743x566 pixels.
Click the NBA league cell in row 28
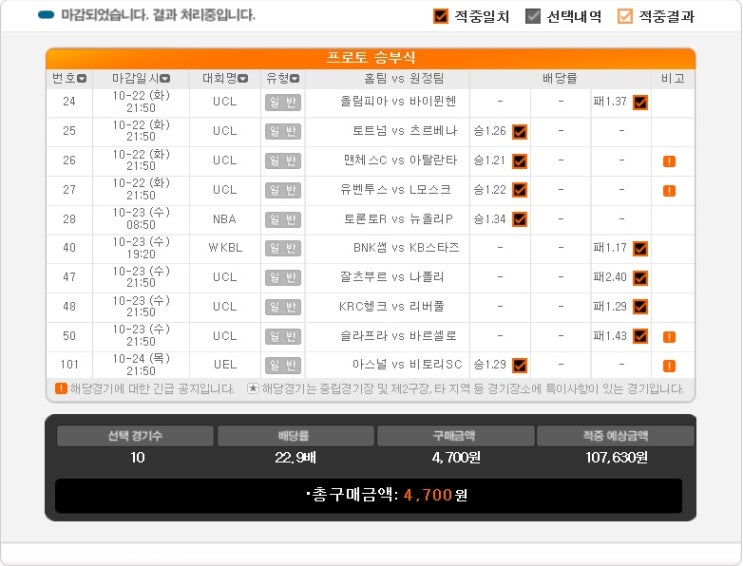point(225,219)
